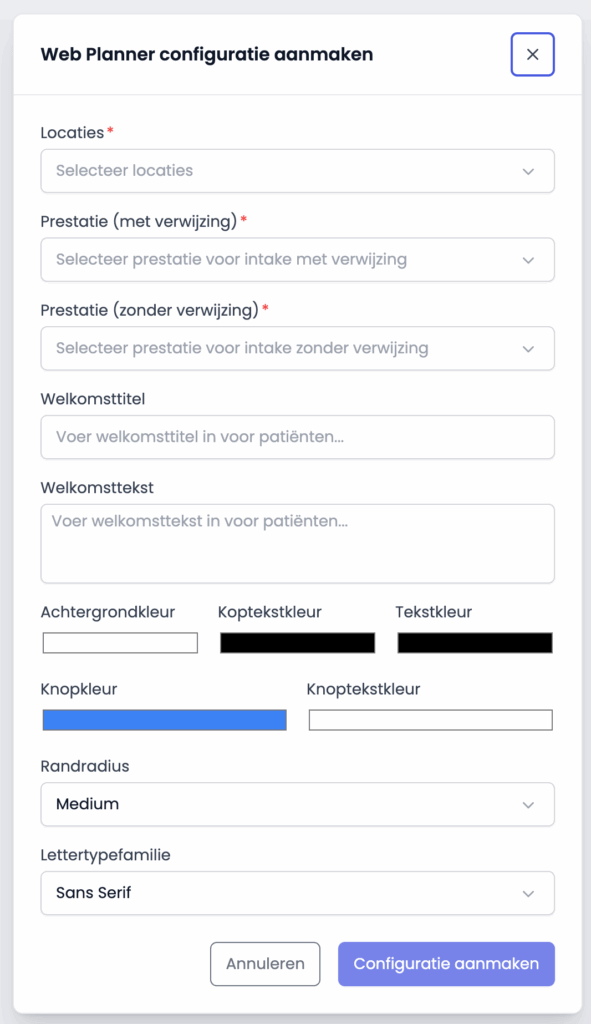Click the Randradius dropdown arrow icon

click(530, 804)
